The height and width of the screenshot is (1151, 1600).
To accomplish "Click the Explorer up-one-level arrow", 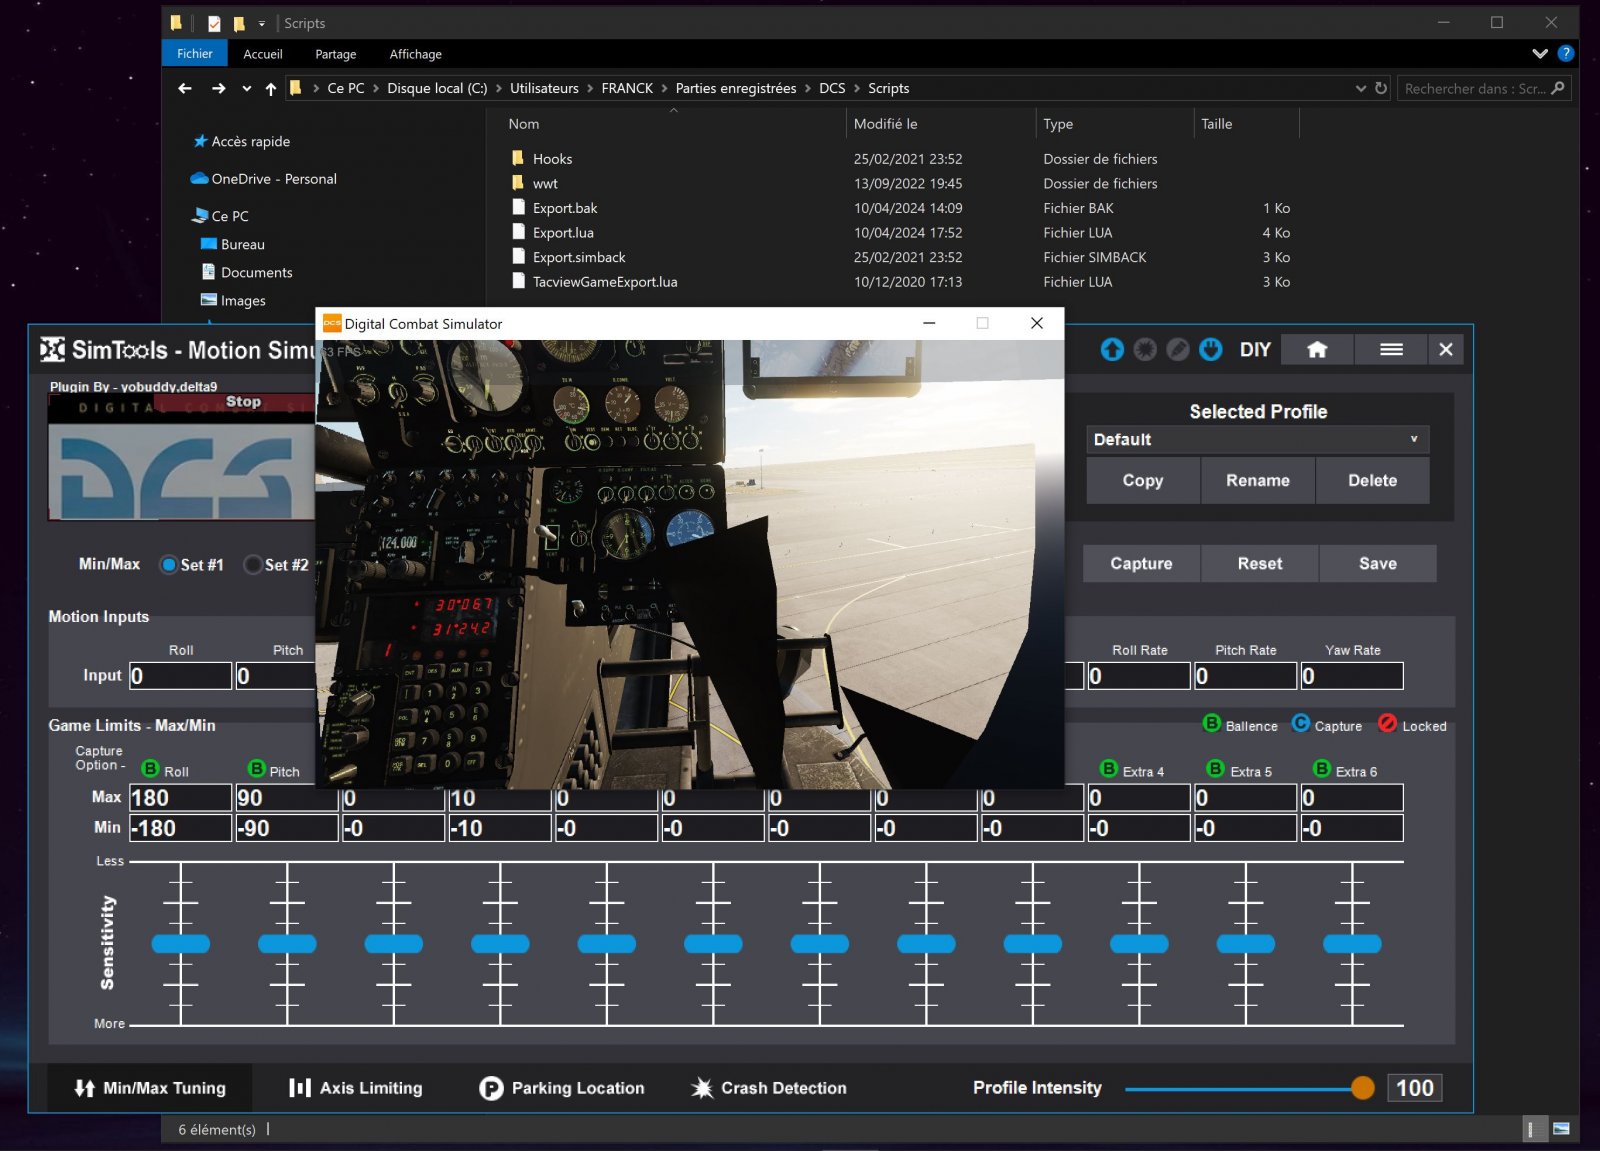I will pyautogui.click(x=271, y=88).
